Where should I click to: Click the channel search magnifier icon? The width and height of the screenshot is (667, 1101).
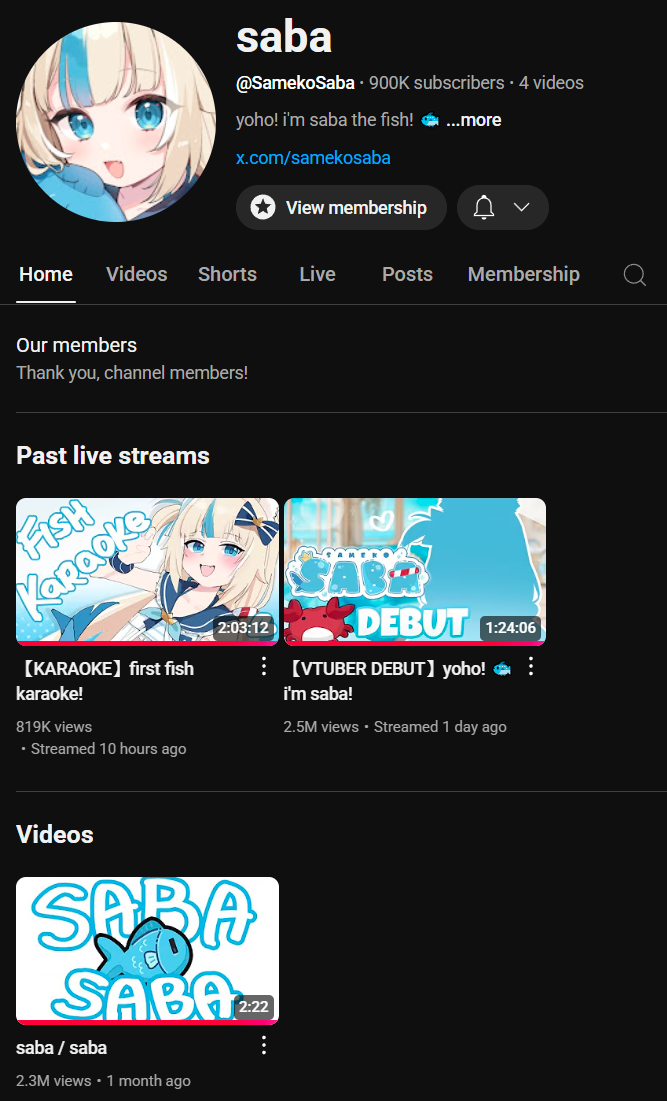[x=635, y=275]
